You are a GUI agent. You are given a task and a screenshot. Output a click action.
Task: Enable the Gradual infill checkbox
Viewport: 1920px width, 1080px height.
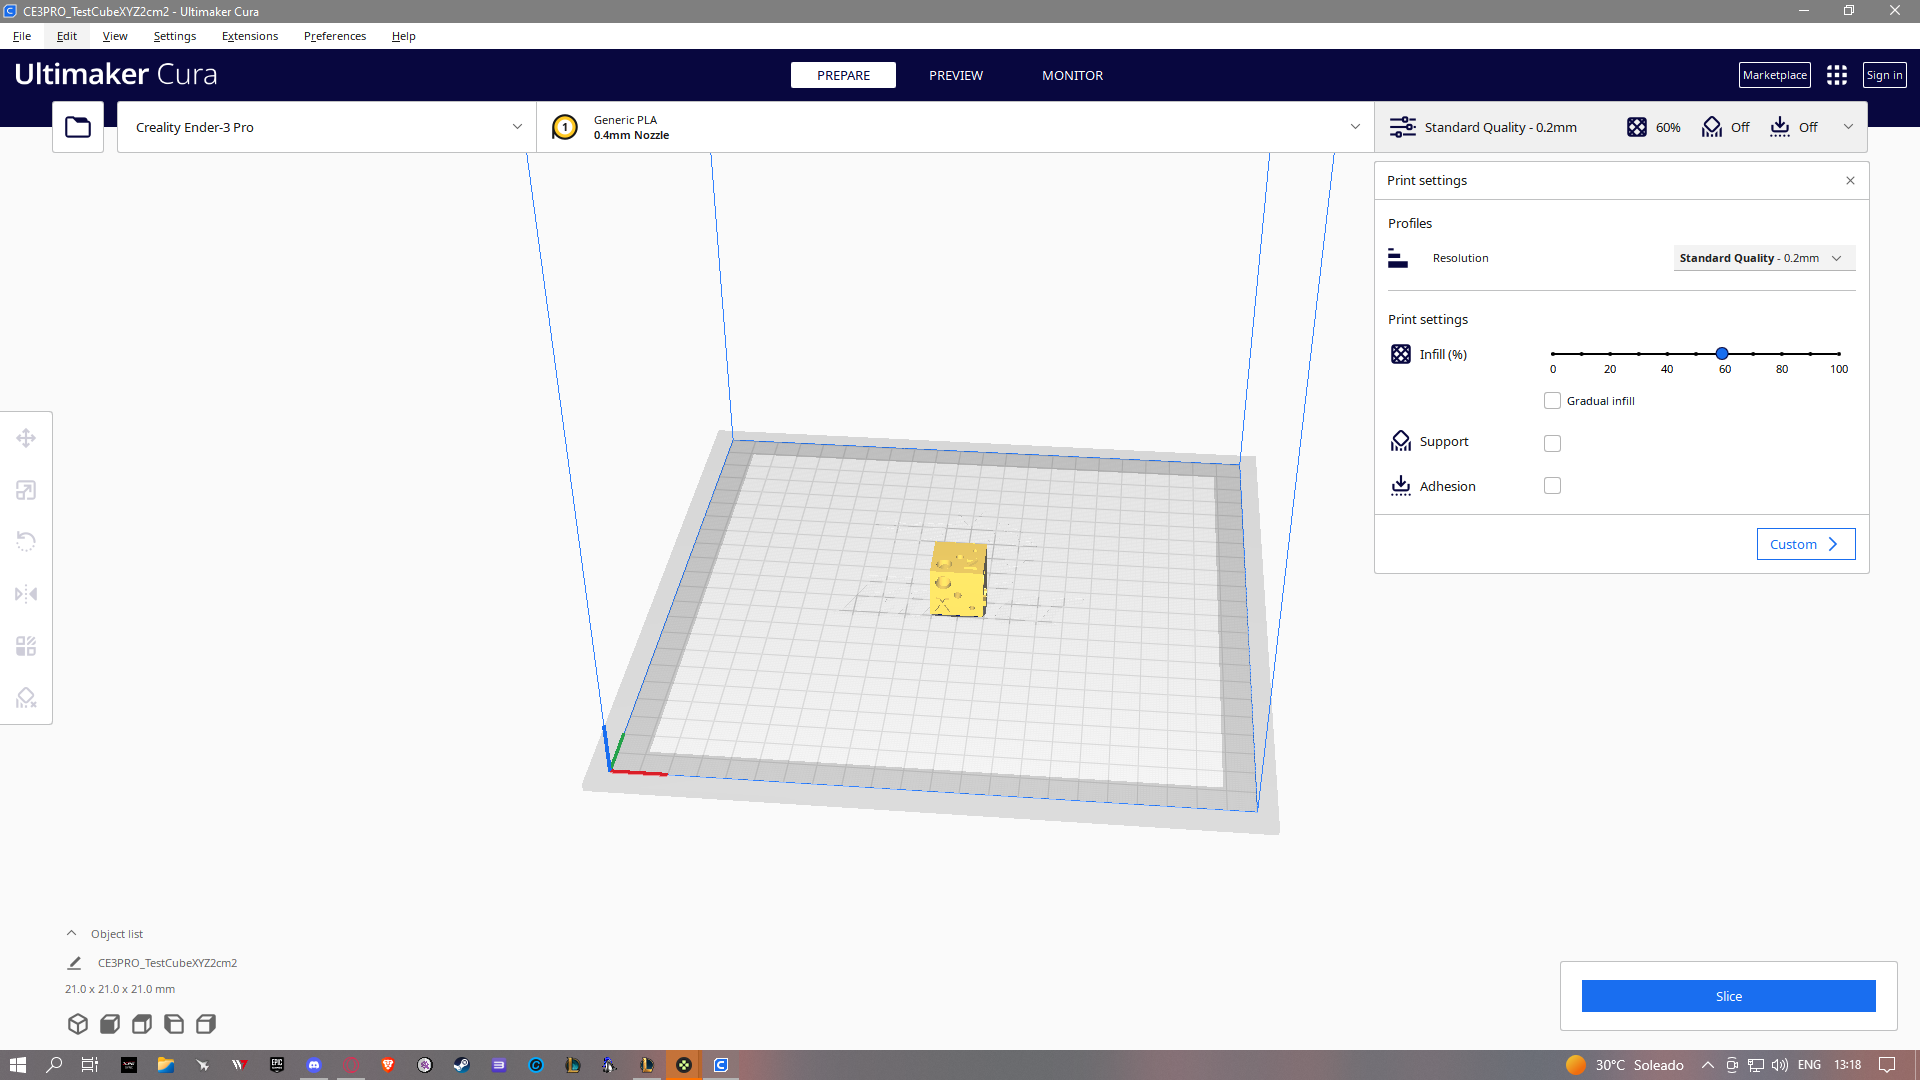point(1552,401)
